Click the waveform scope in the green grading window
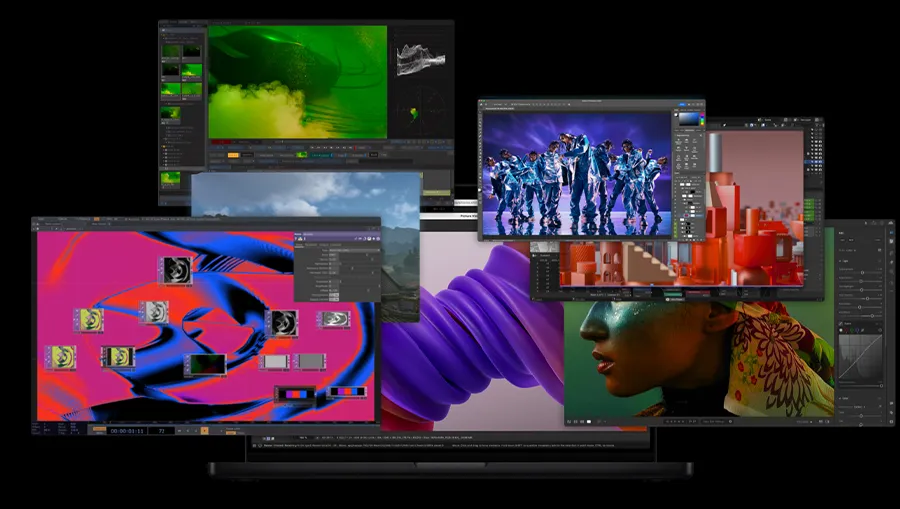 tap(421, 59)
